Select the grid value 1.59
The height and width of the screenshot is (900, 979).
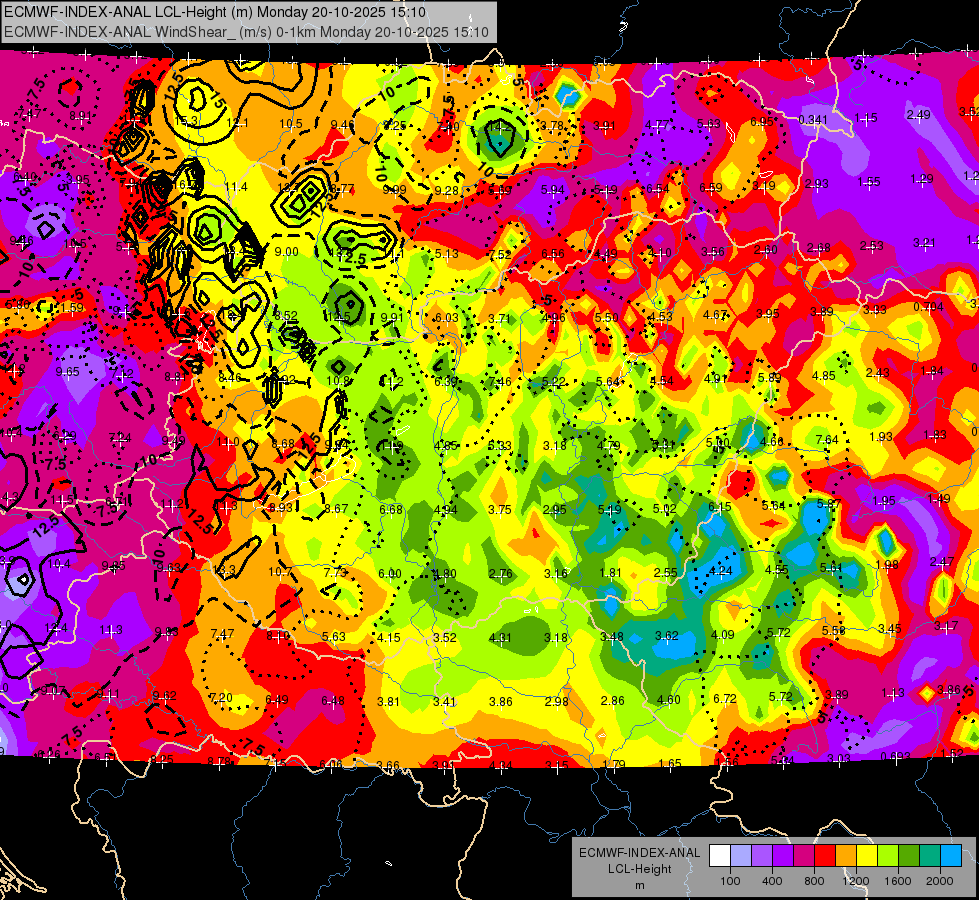pyautogui.click(x=72, y=307)
